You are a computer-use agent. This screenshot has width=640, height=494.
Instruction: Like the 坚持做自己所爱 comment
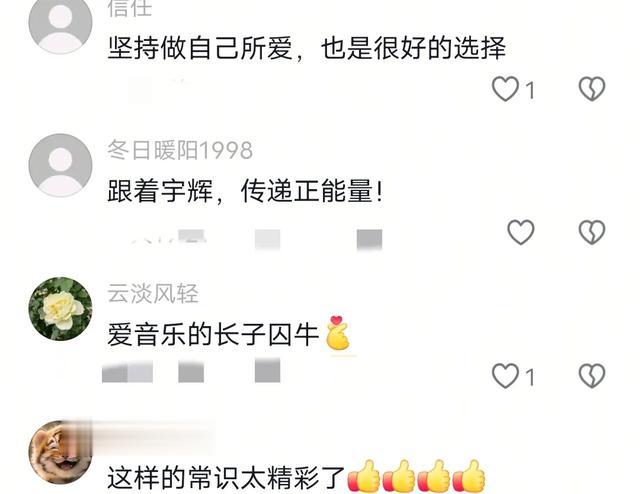(506, 89)
